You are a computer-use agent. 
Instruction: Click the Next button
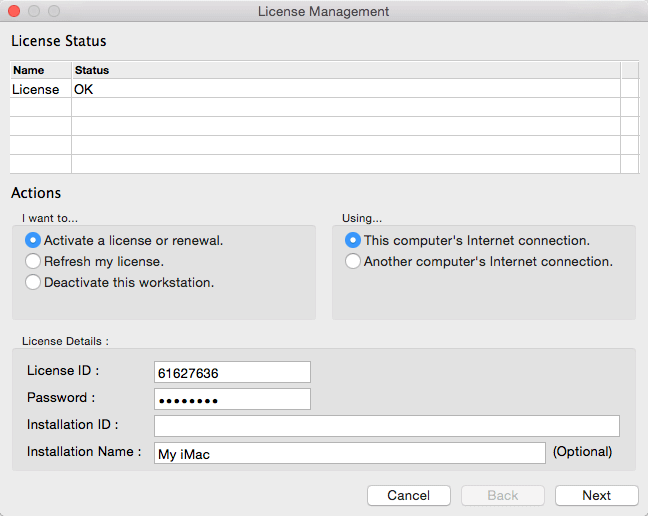point(596,495)
